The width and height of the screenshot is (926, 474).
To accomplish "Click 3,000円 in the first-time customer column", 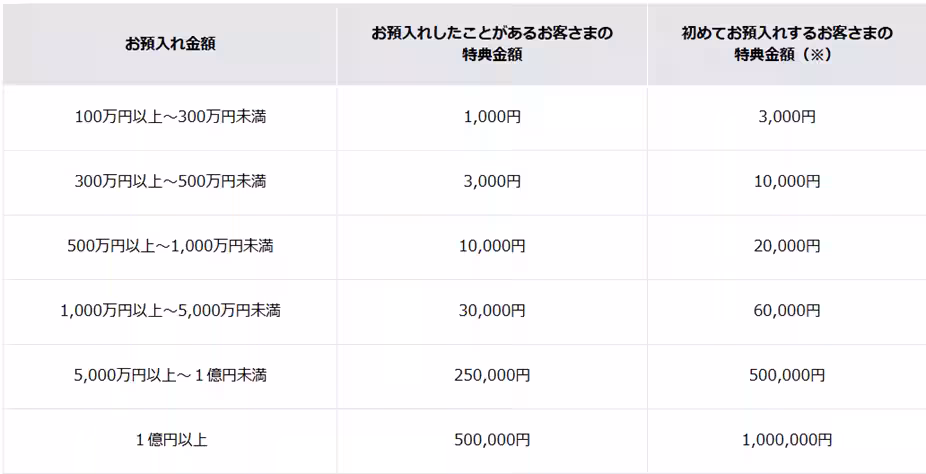I will point(787,117).
